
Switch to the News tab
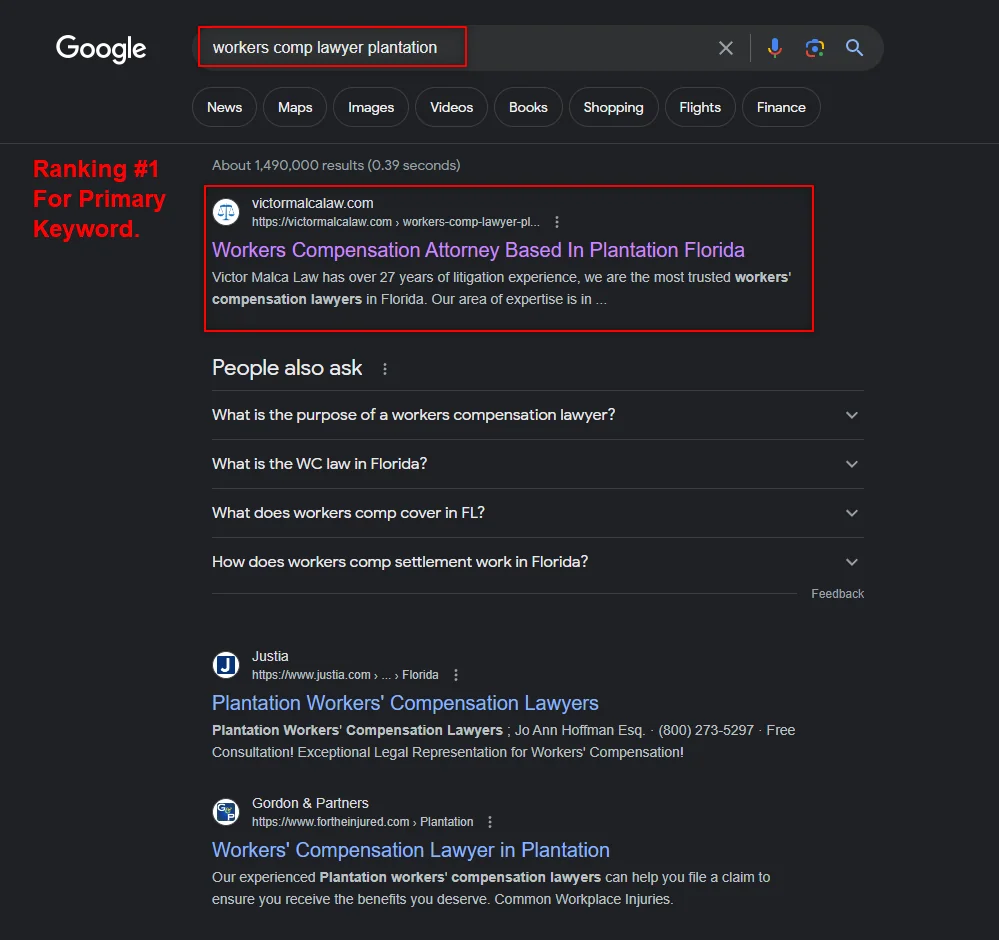pos(224,107)
